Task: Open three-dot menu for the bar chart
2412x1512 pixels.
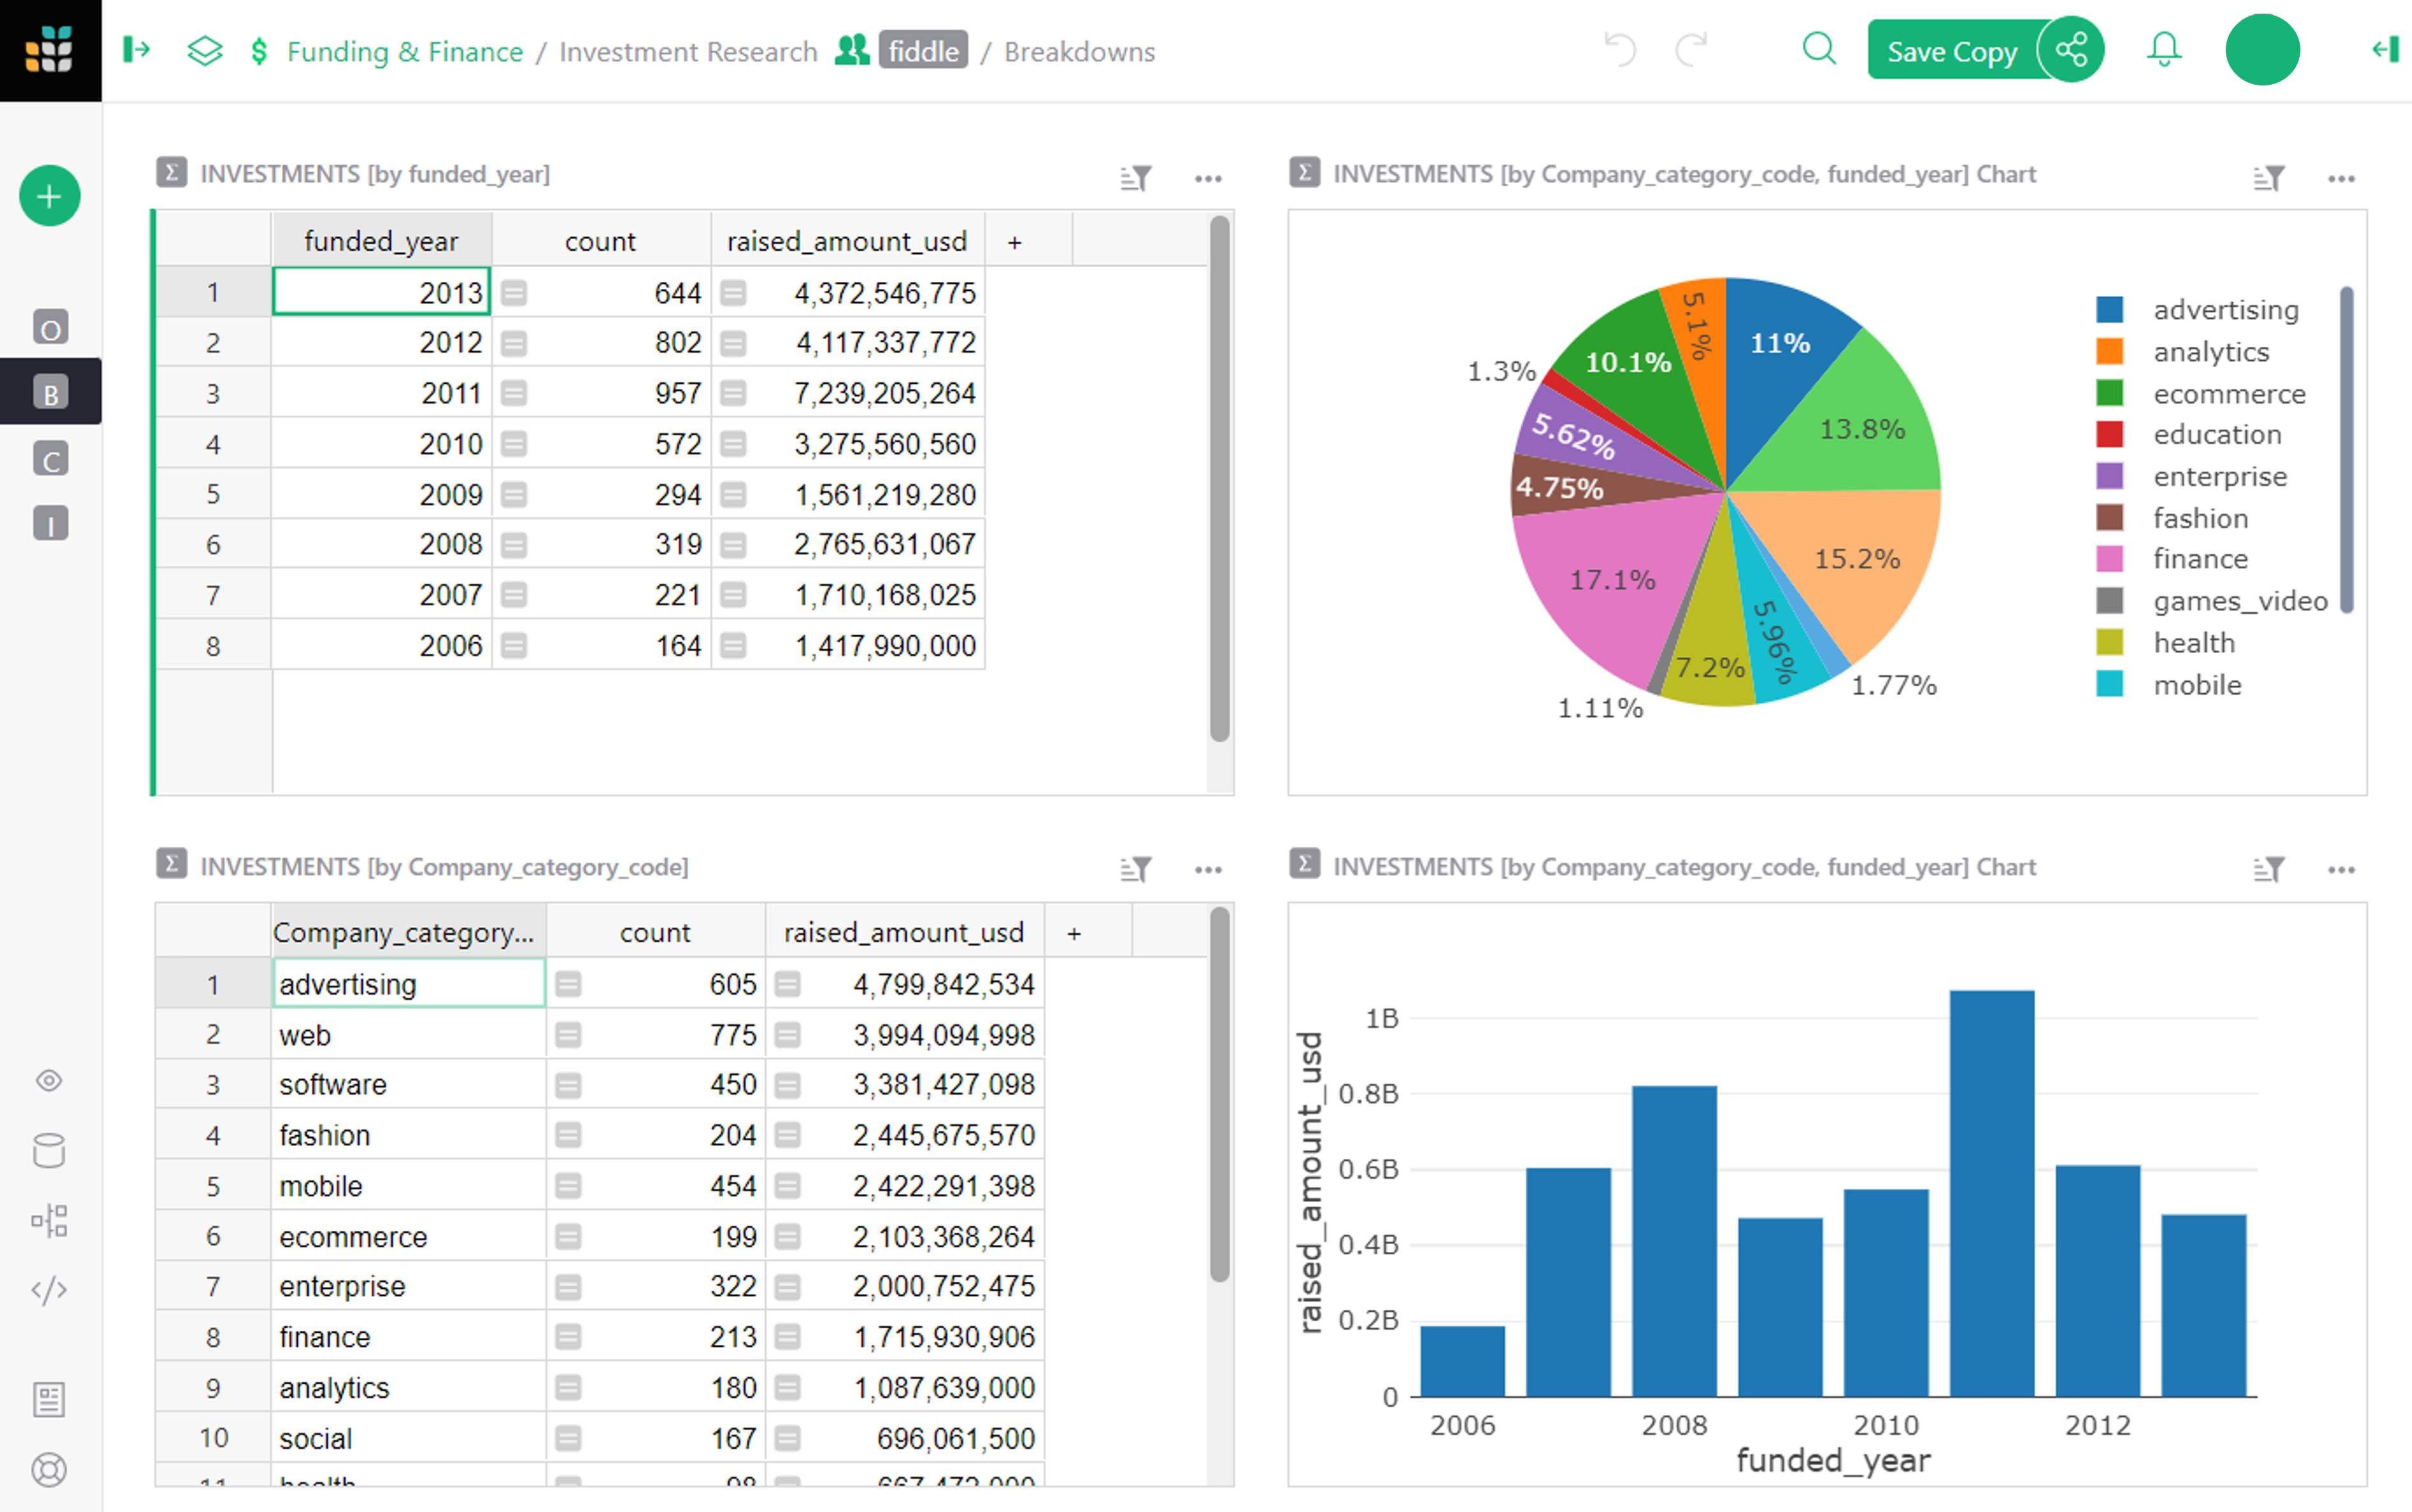Action: 2341,870
